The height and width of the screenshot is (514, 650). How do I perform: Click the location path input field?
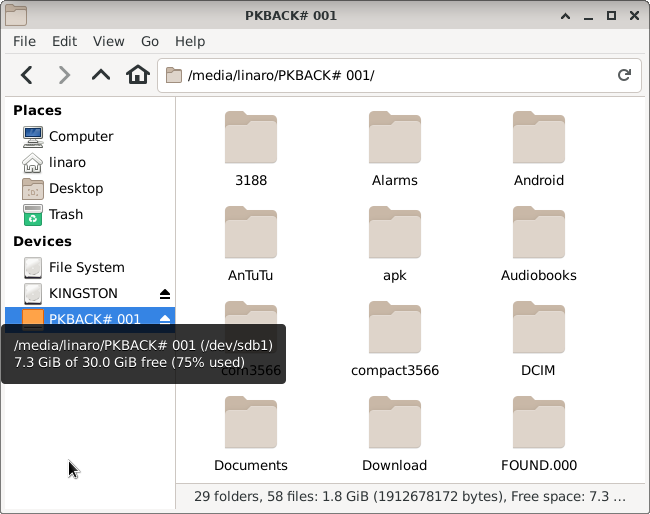point(399,75)
